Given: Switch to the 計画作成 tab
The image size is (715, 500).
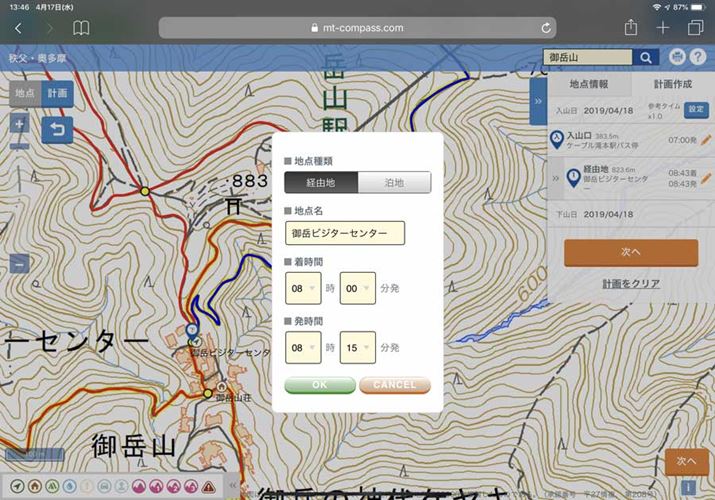Looking at the screenshot, I should pyautogui.click(x=672, y=84).
